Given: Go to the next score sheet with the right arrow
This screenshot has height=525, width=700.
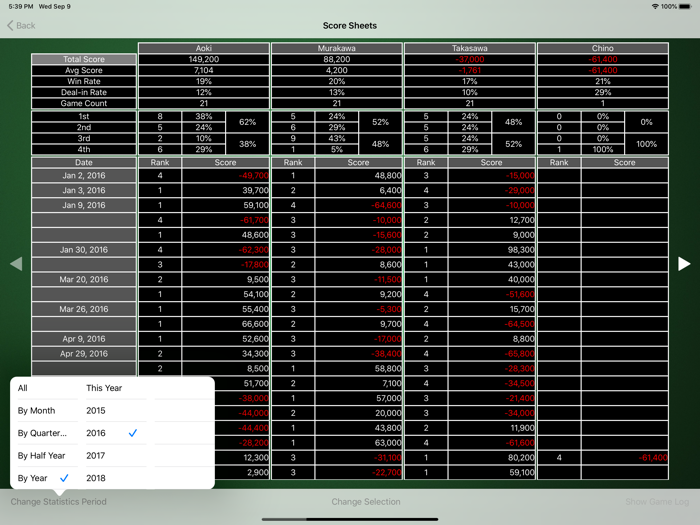Looking at the screenshot, I should [684, 264].
